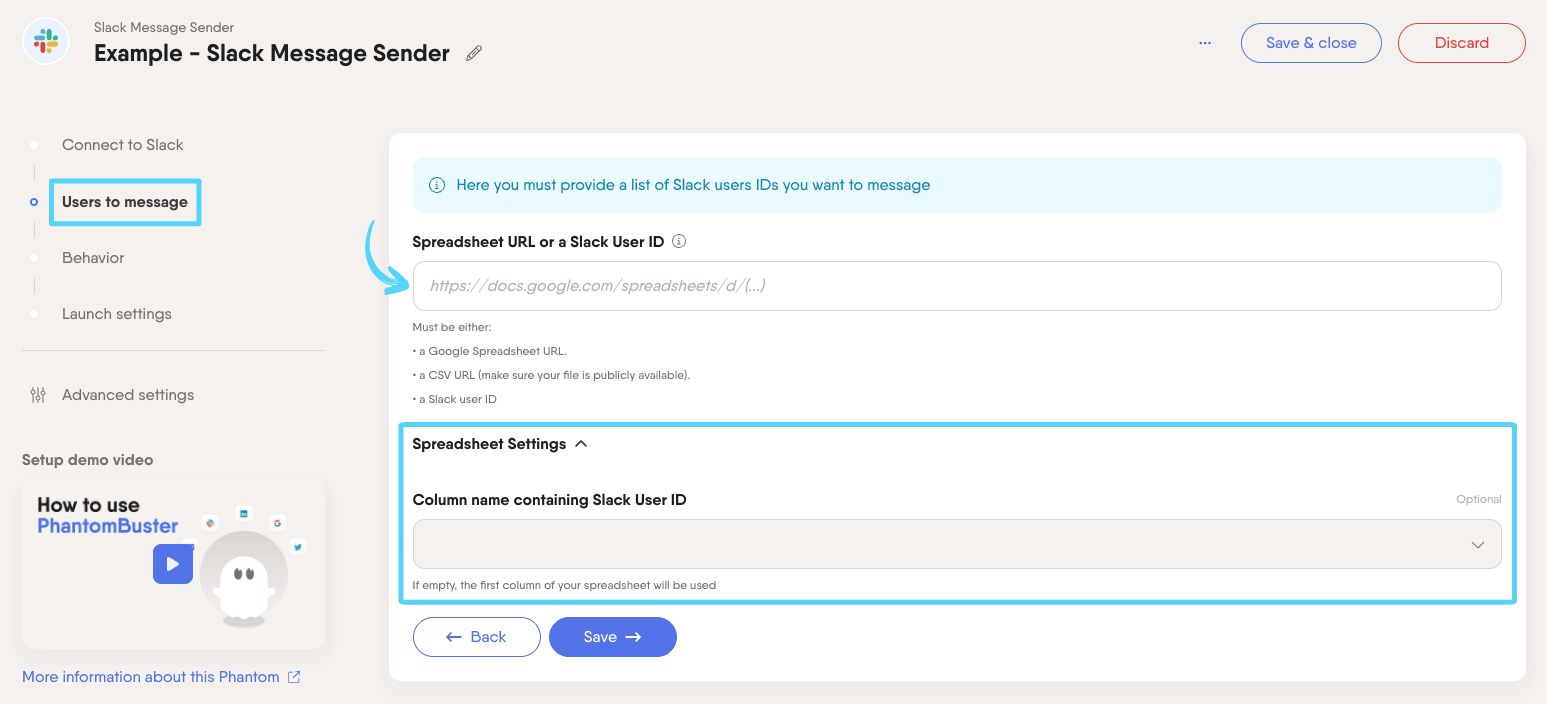Image resolution: width=1547 pixels, height=704 pixels.
Task: Click external link icon beside More information
Action: point(294,677)
